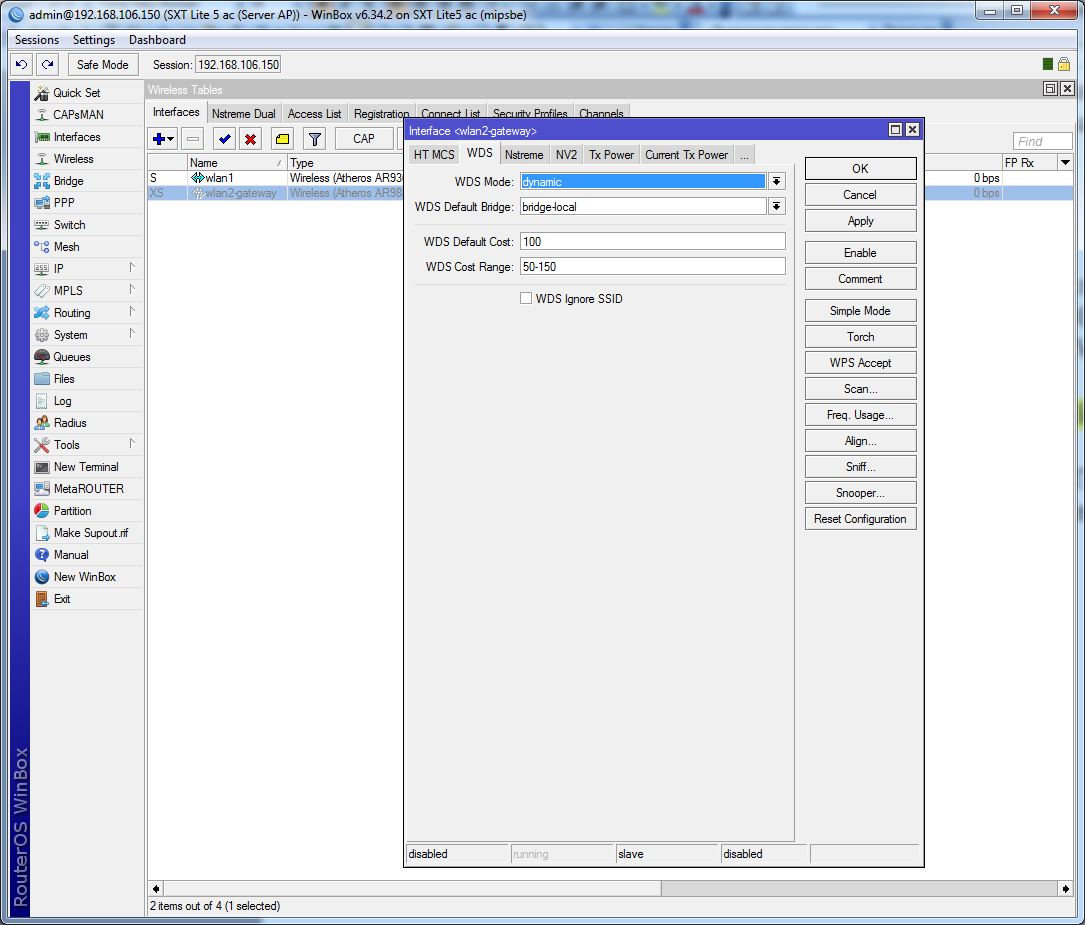Click the funnel filter icon
Screen dimensions: 1085x925
point(314,139)
